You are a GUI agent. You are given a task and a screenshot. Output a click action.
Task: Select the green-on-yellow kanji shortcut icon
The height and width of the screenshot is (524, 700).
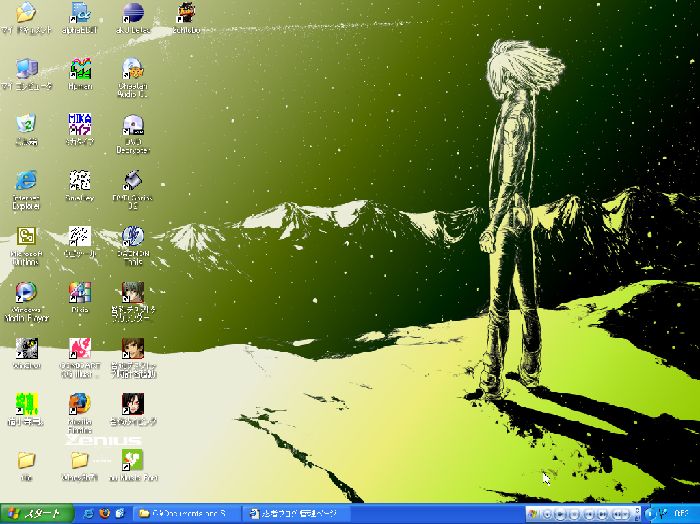coord(26,404)
